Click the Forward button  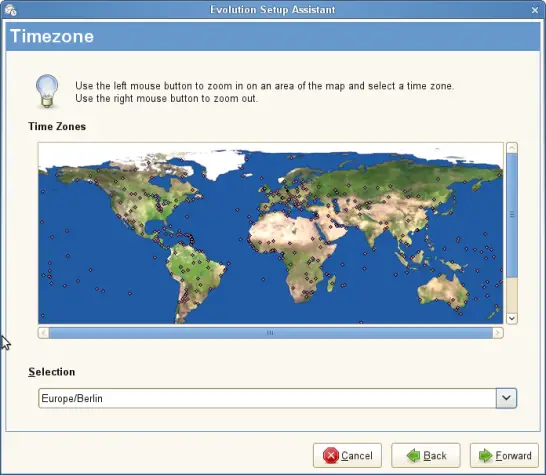point(504,455)
